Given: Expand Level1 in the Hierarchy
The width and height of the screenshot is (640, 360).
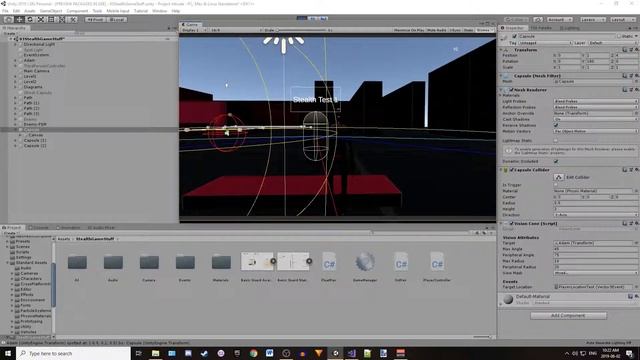Looking at the screenshot, I should (16, 76).
